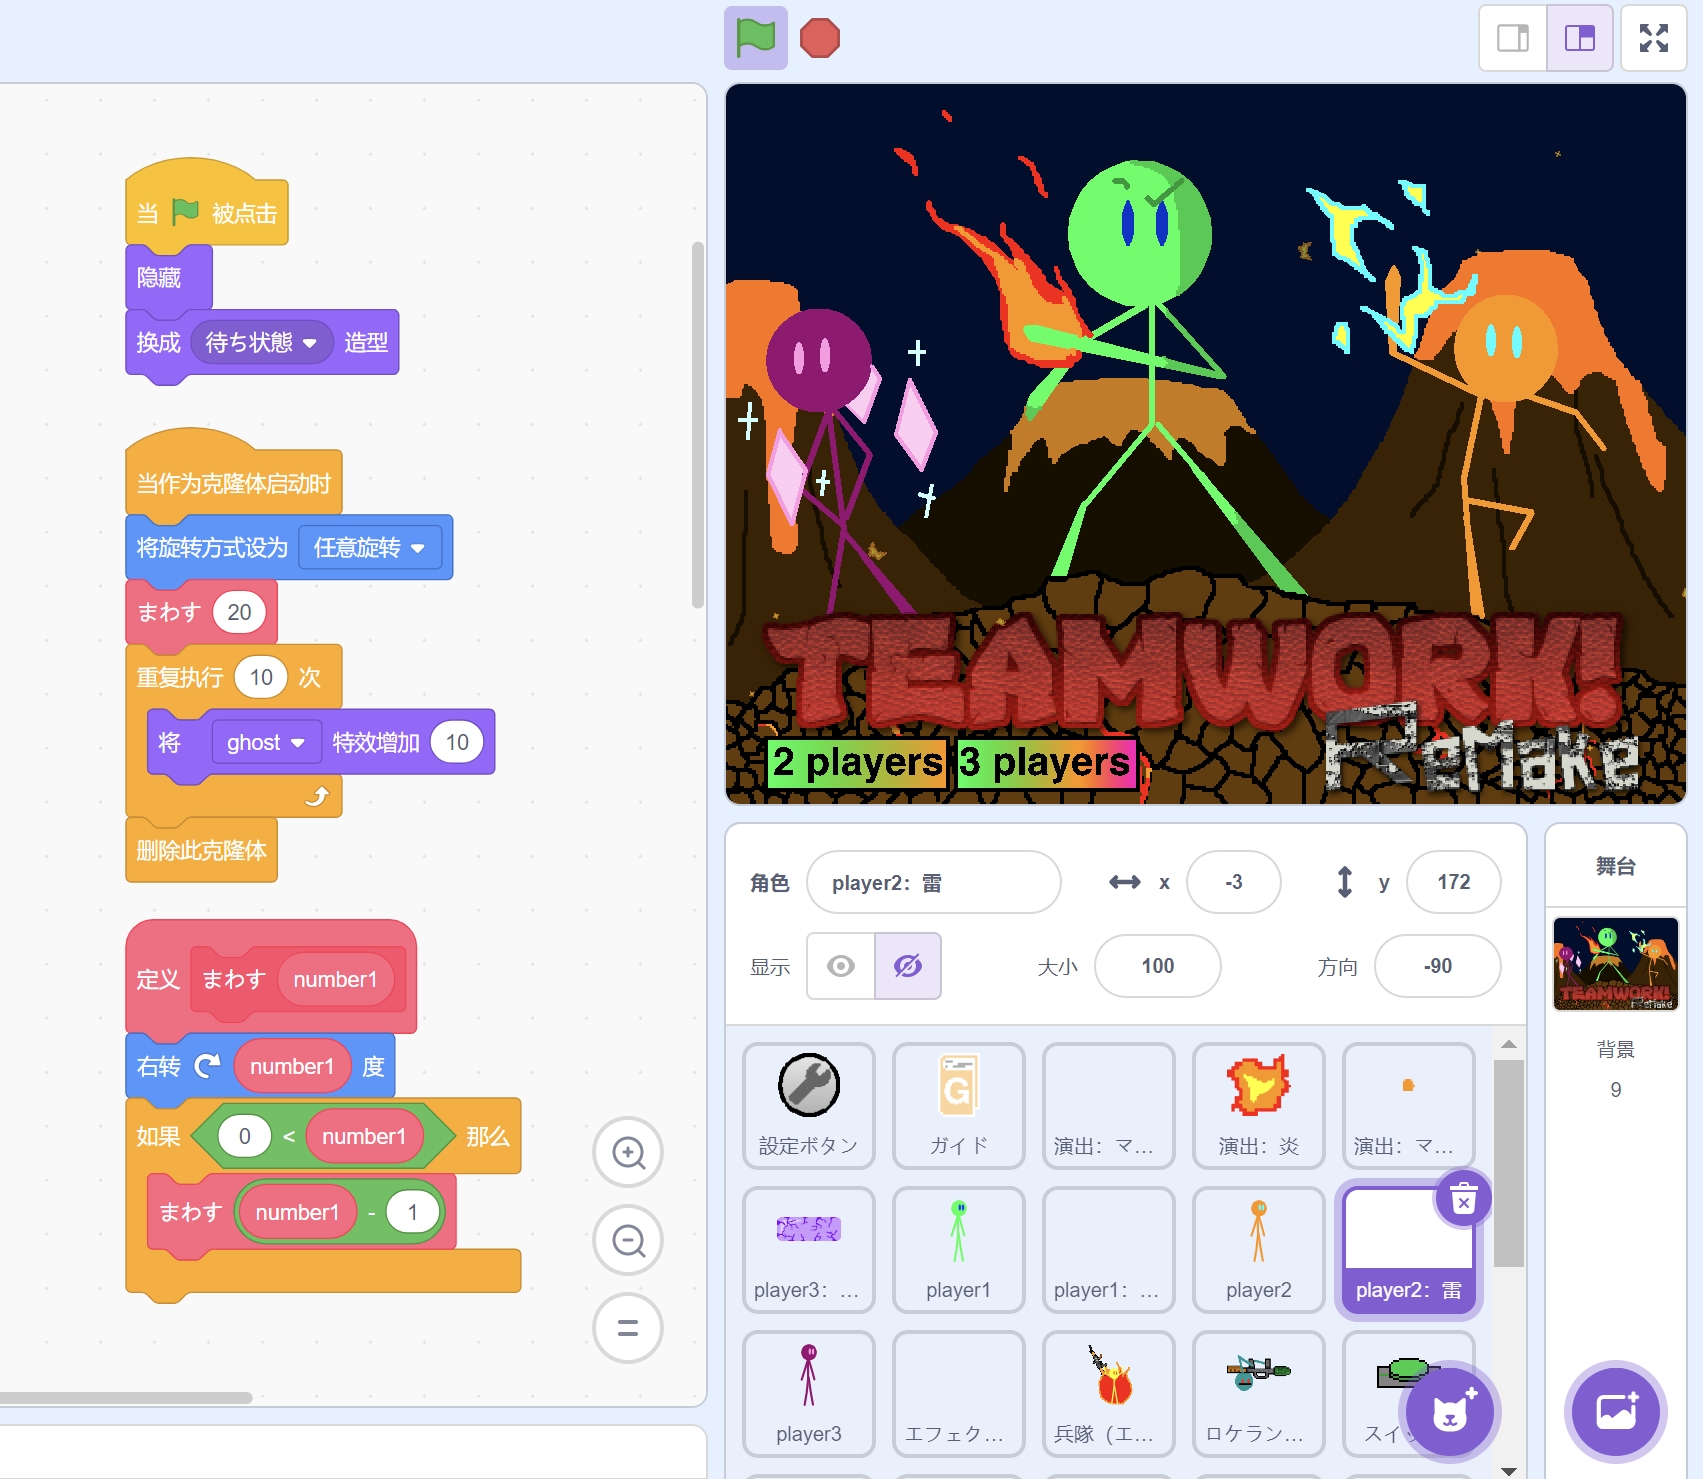Zoom in on the code workspace
Screen dimensions: 1703x1479
628,1152
